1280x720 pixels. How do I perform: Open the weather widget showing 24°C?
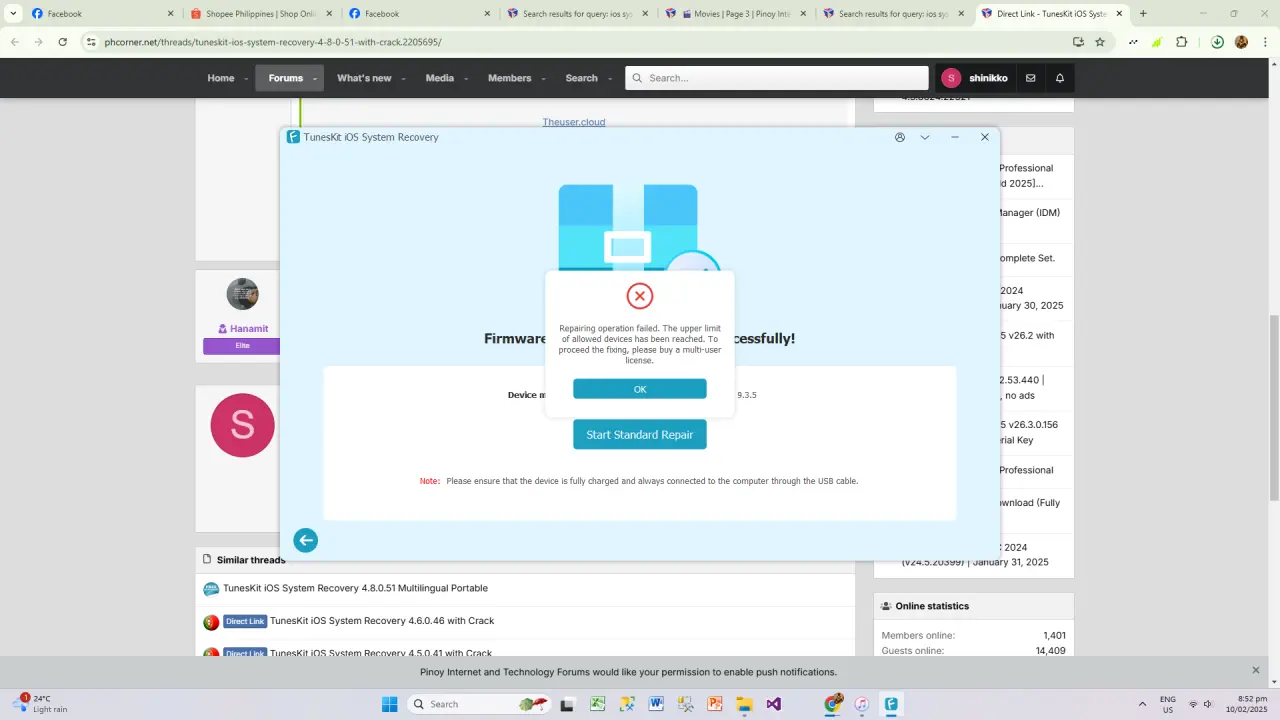40,704
